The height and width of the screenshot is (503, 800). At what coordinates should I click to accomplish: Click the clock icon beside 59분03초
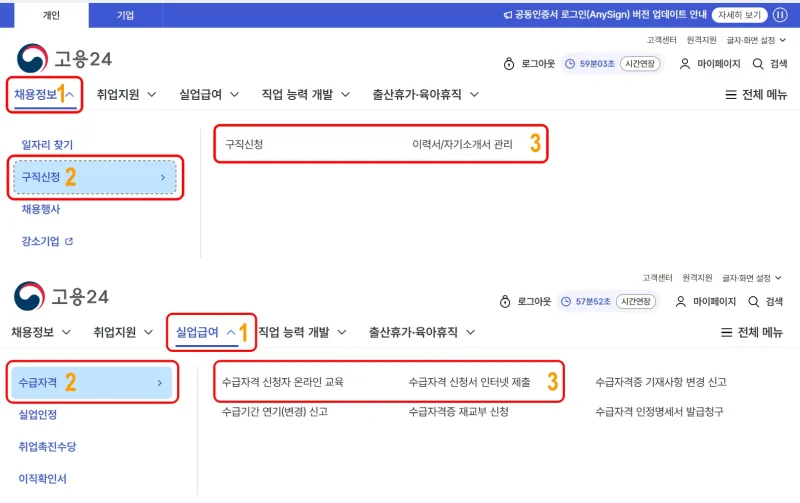coord(570,64)
